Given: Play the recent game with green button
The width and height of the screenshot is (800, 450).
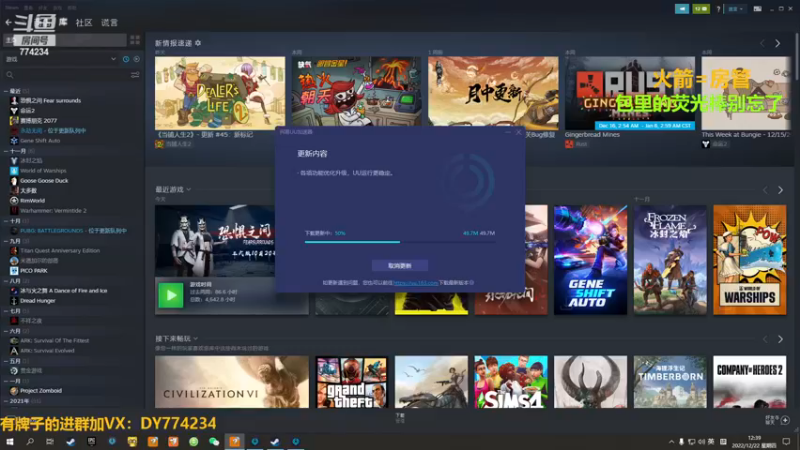Looking at the screenshot, I should [x=171, y=295].
